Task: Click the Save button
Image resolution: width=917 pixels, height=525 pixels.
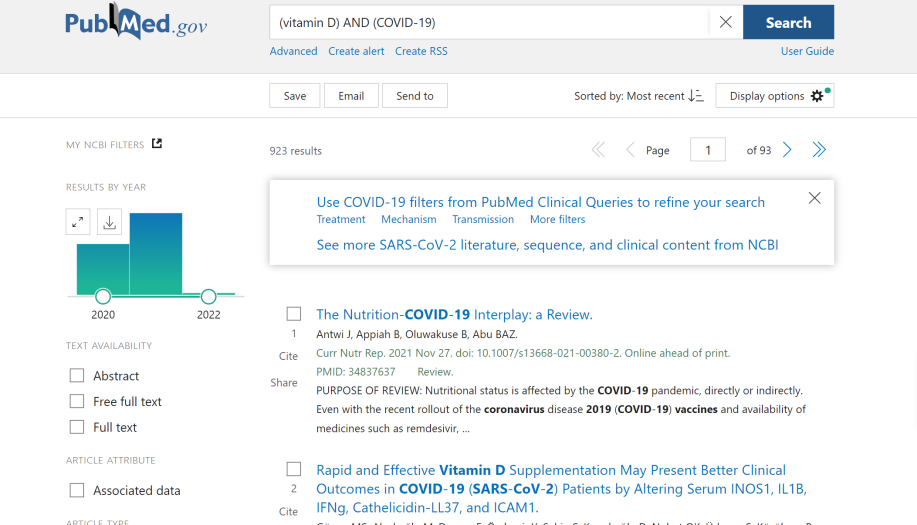Action: [x=294, y=96]
